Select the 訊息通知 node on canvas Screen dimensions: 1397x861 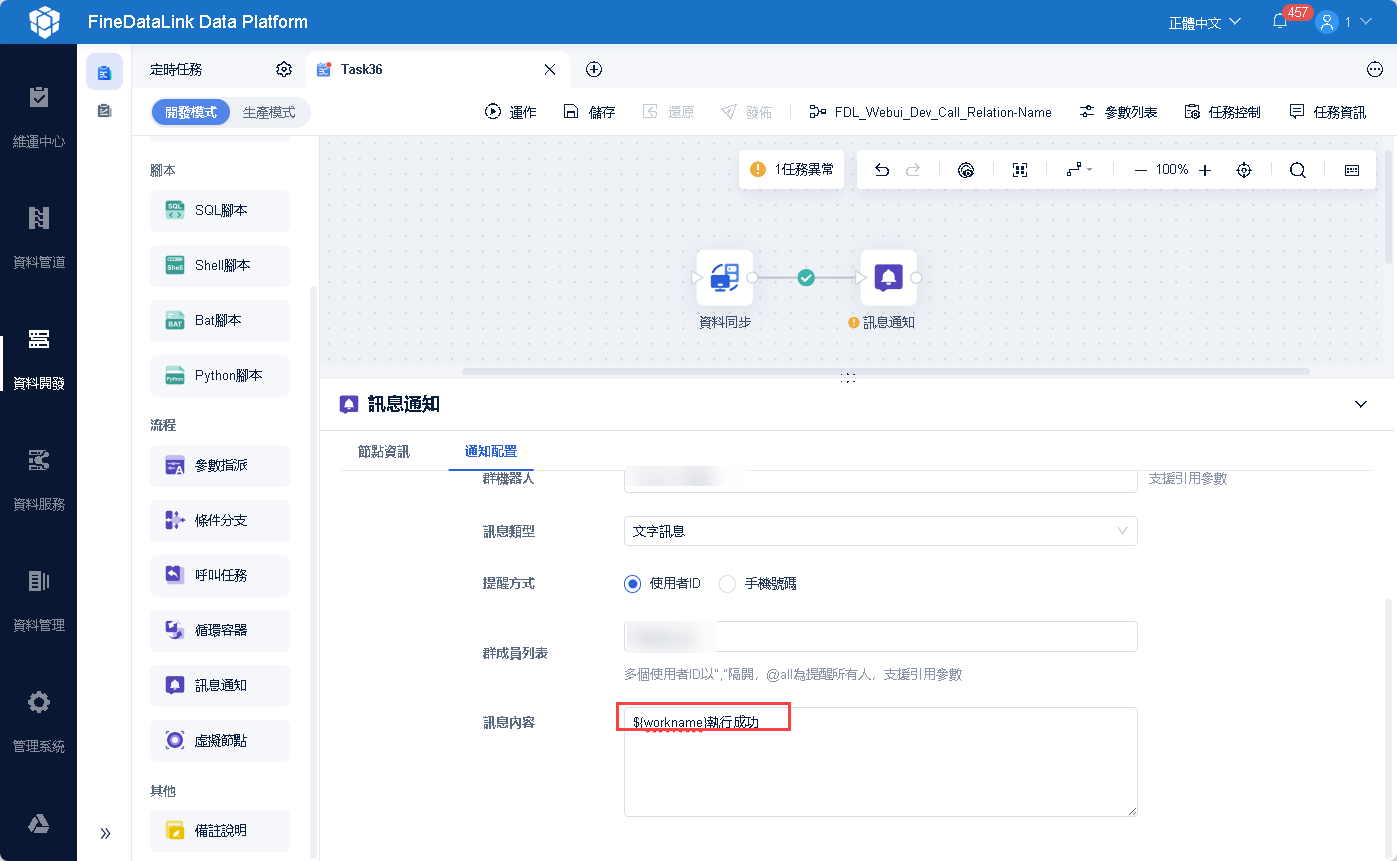pyautogui.click(x=889, y=278)
